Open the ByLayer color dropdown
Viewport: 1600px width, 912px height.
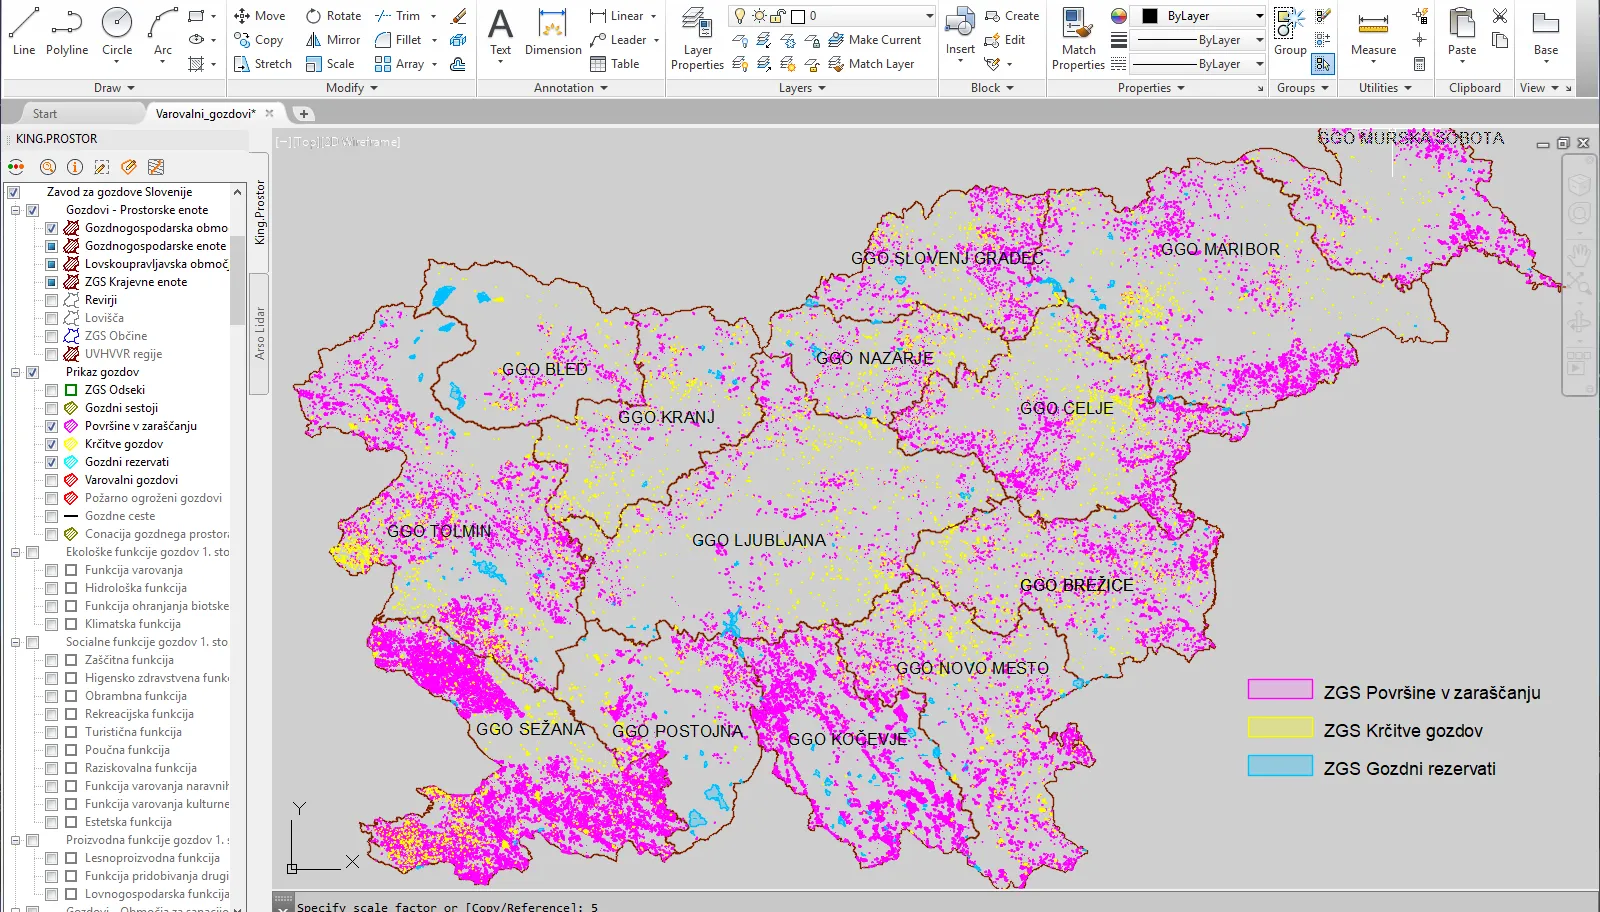(x=1259, y=16)
